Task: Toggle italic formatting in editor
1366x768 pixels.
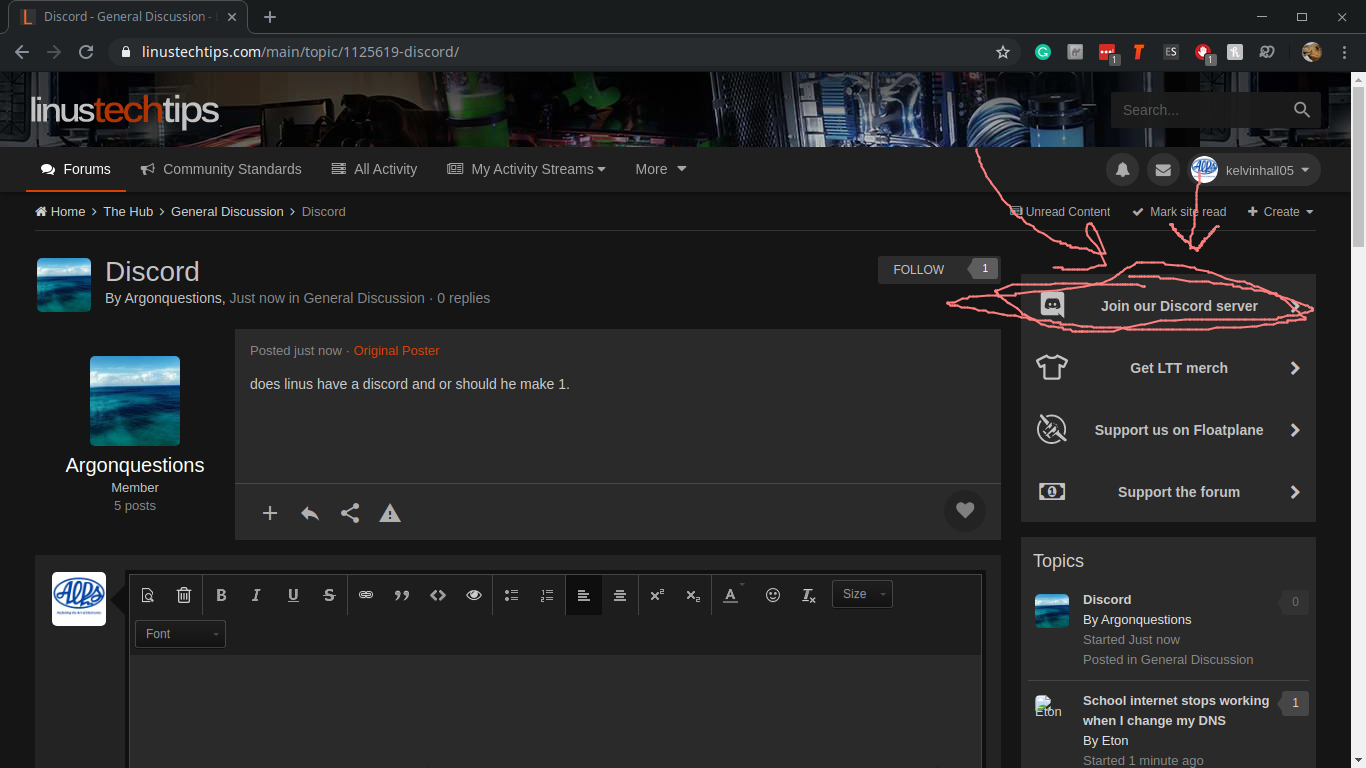Action: 256,595
